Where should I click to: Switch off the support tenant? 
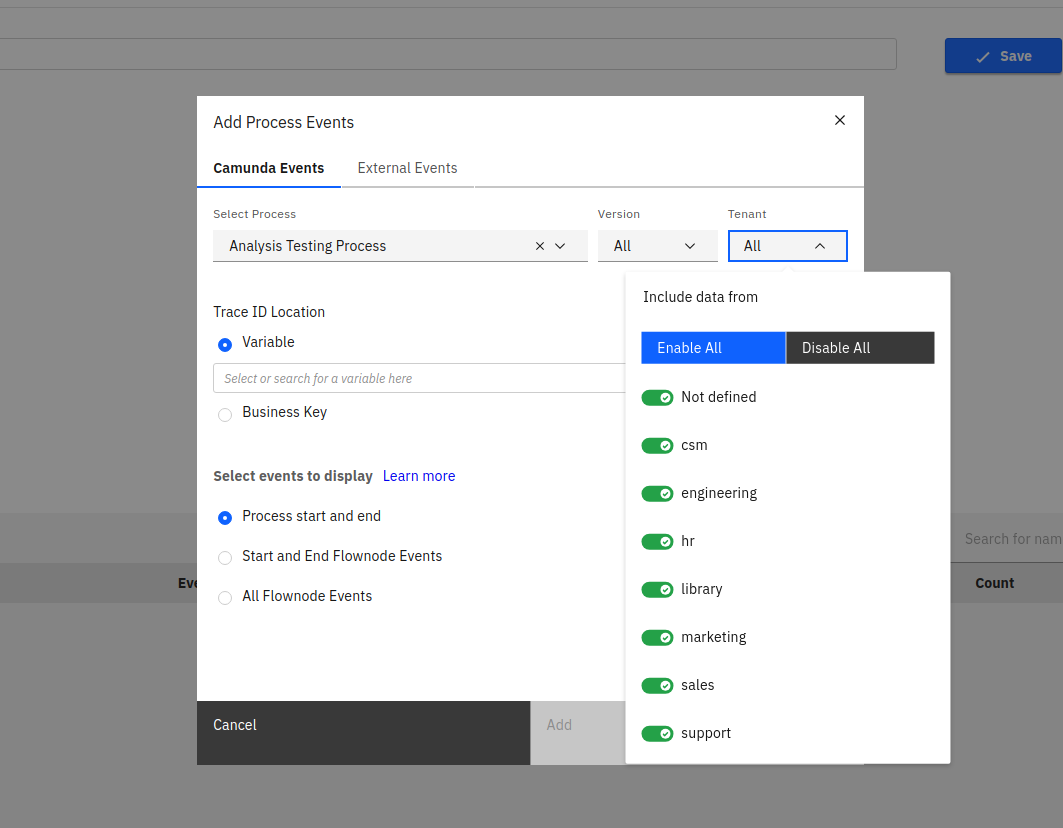click(657, 734)
